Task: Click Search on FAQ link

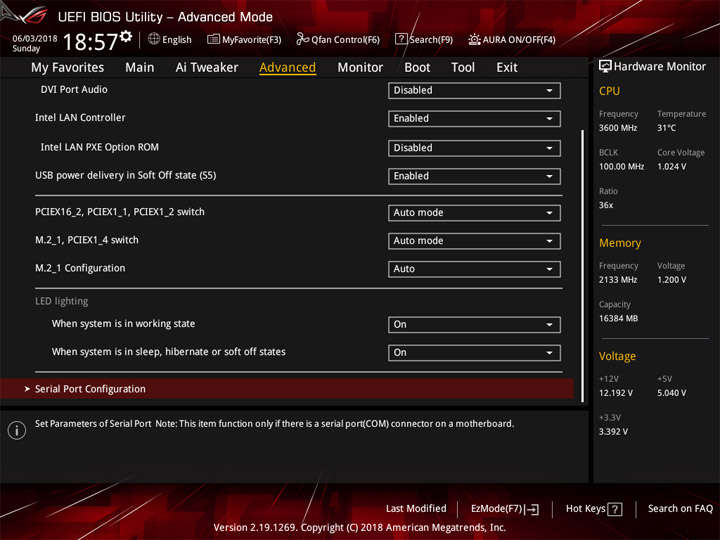Action: 680,509
